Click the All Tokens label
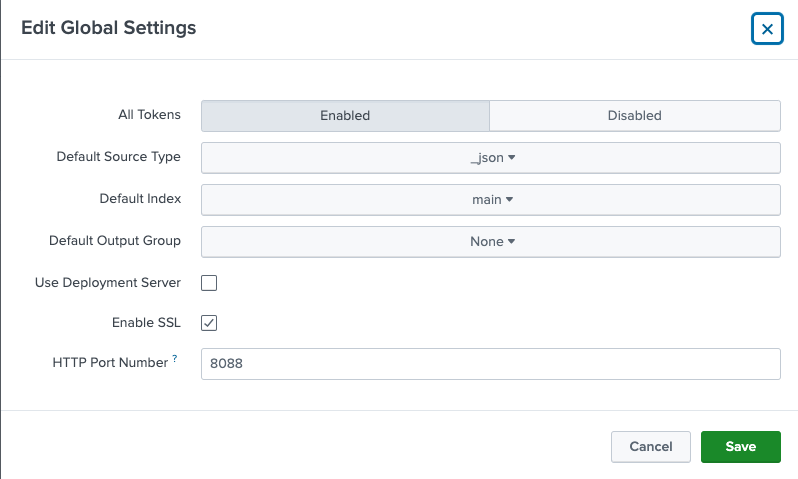The image size is (798, 479). pos(149,115)
